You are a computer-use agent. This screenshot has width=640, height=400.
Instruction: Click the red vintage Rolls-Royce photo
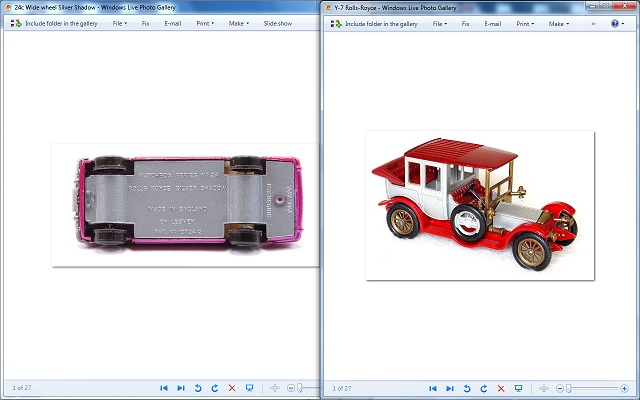[480, 205]
